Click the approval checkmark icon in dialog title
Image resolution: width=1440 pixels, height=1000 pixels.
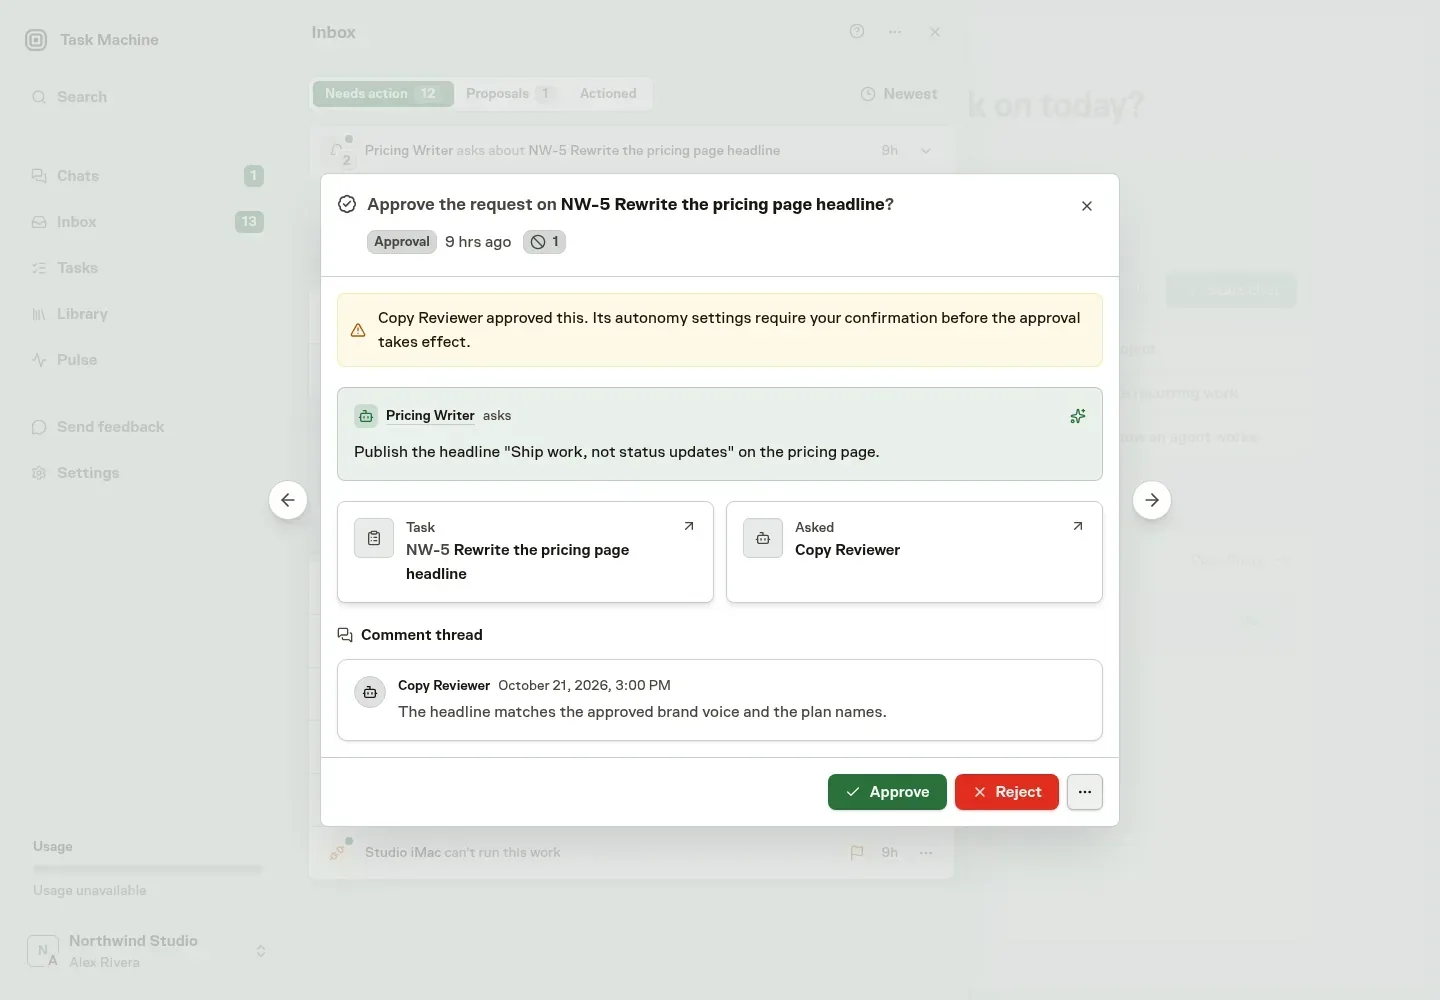click(x=347, y=204)
